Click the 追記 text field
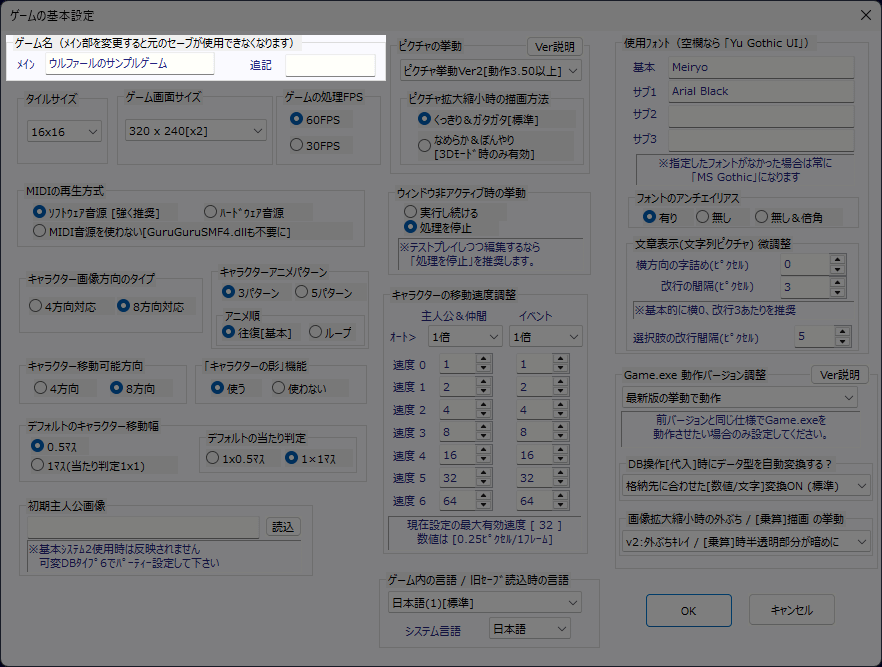Image resolution: width=882 pixels, height=667 pixels. coord(330,65)
